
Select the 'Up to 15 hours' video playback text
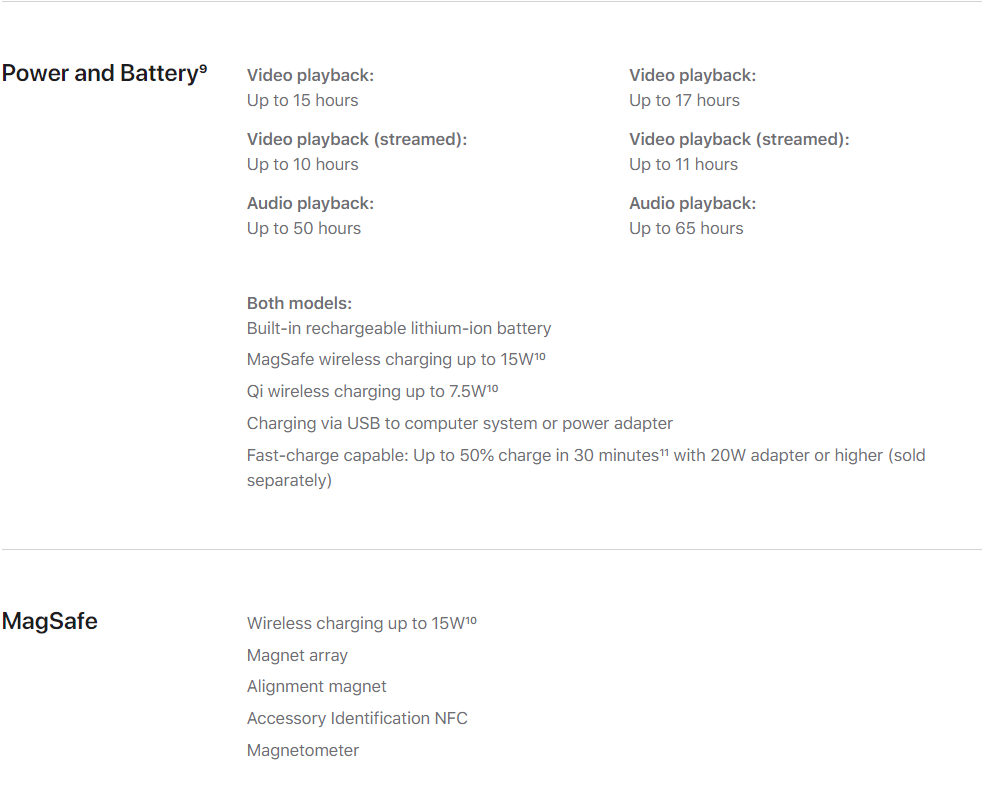click(x=302, y=100)
